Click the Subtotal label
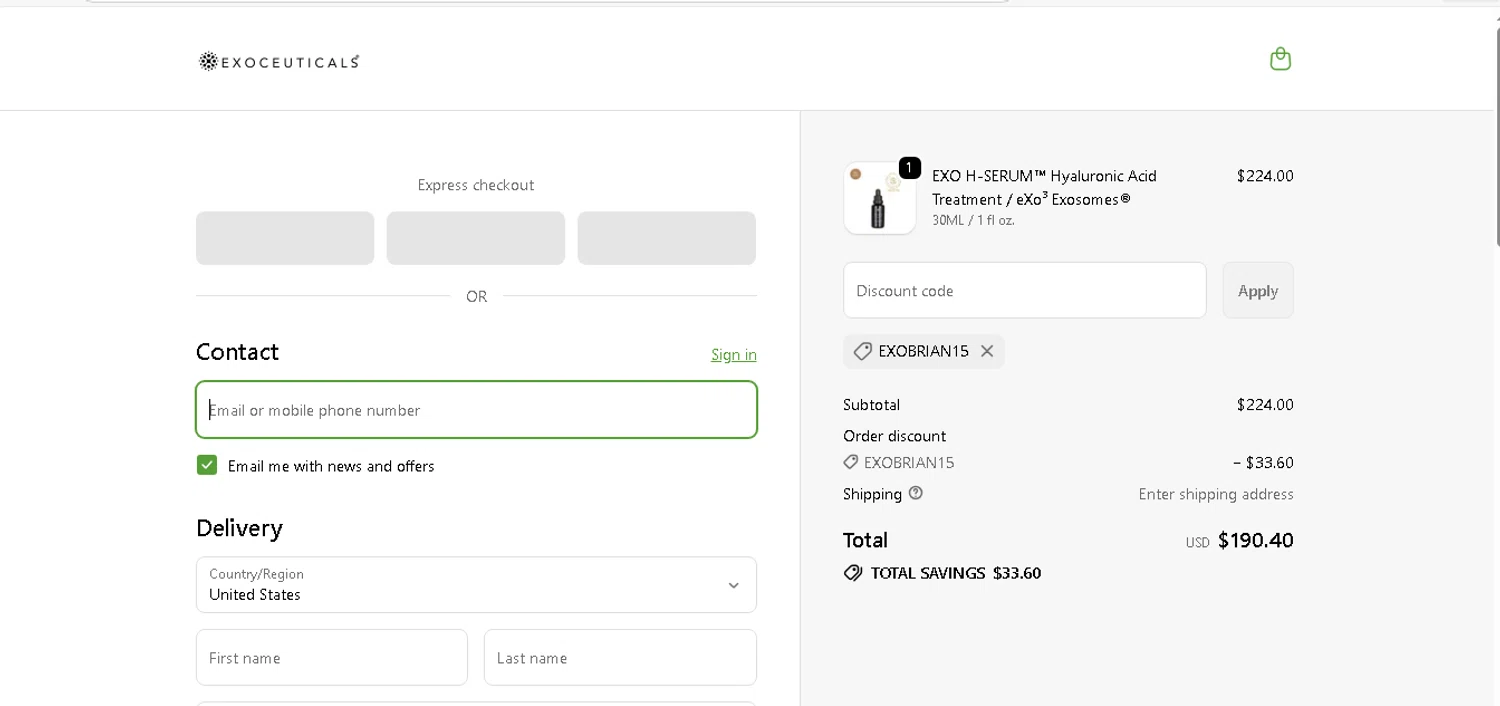This screenshot has width=1500, height=706. coord(872,404)
